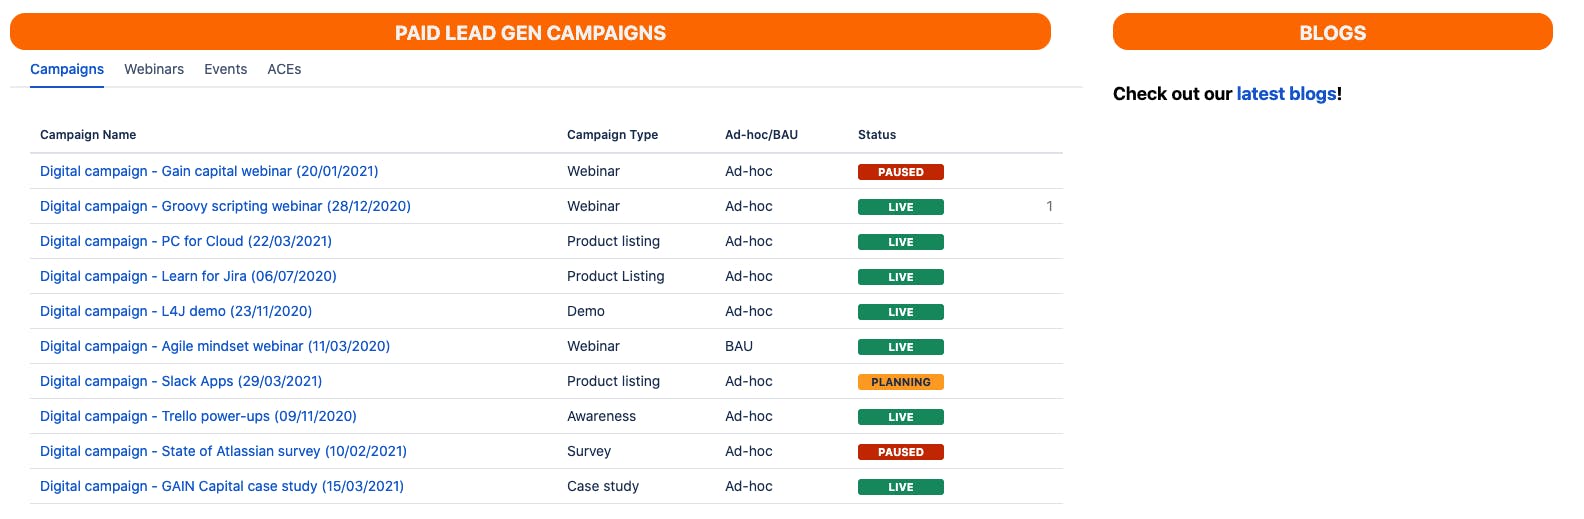Image resolution: width=1584 pixels, height=519 pixels.
Task: Open Groovy scripting webinar campaign
Action: point(225,206)
